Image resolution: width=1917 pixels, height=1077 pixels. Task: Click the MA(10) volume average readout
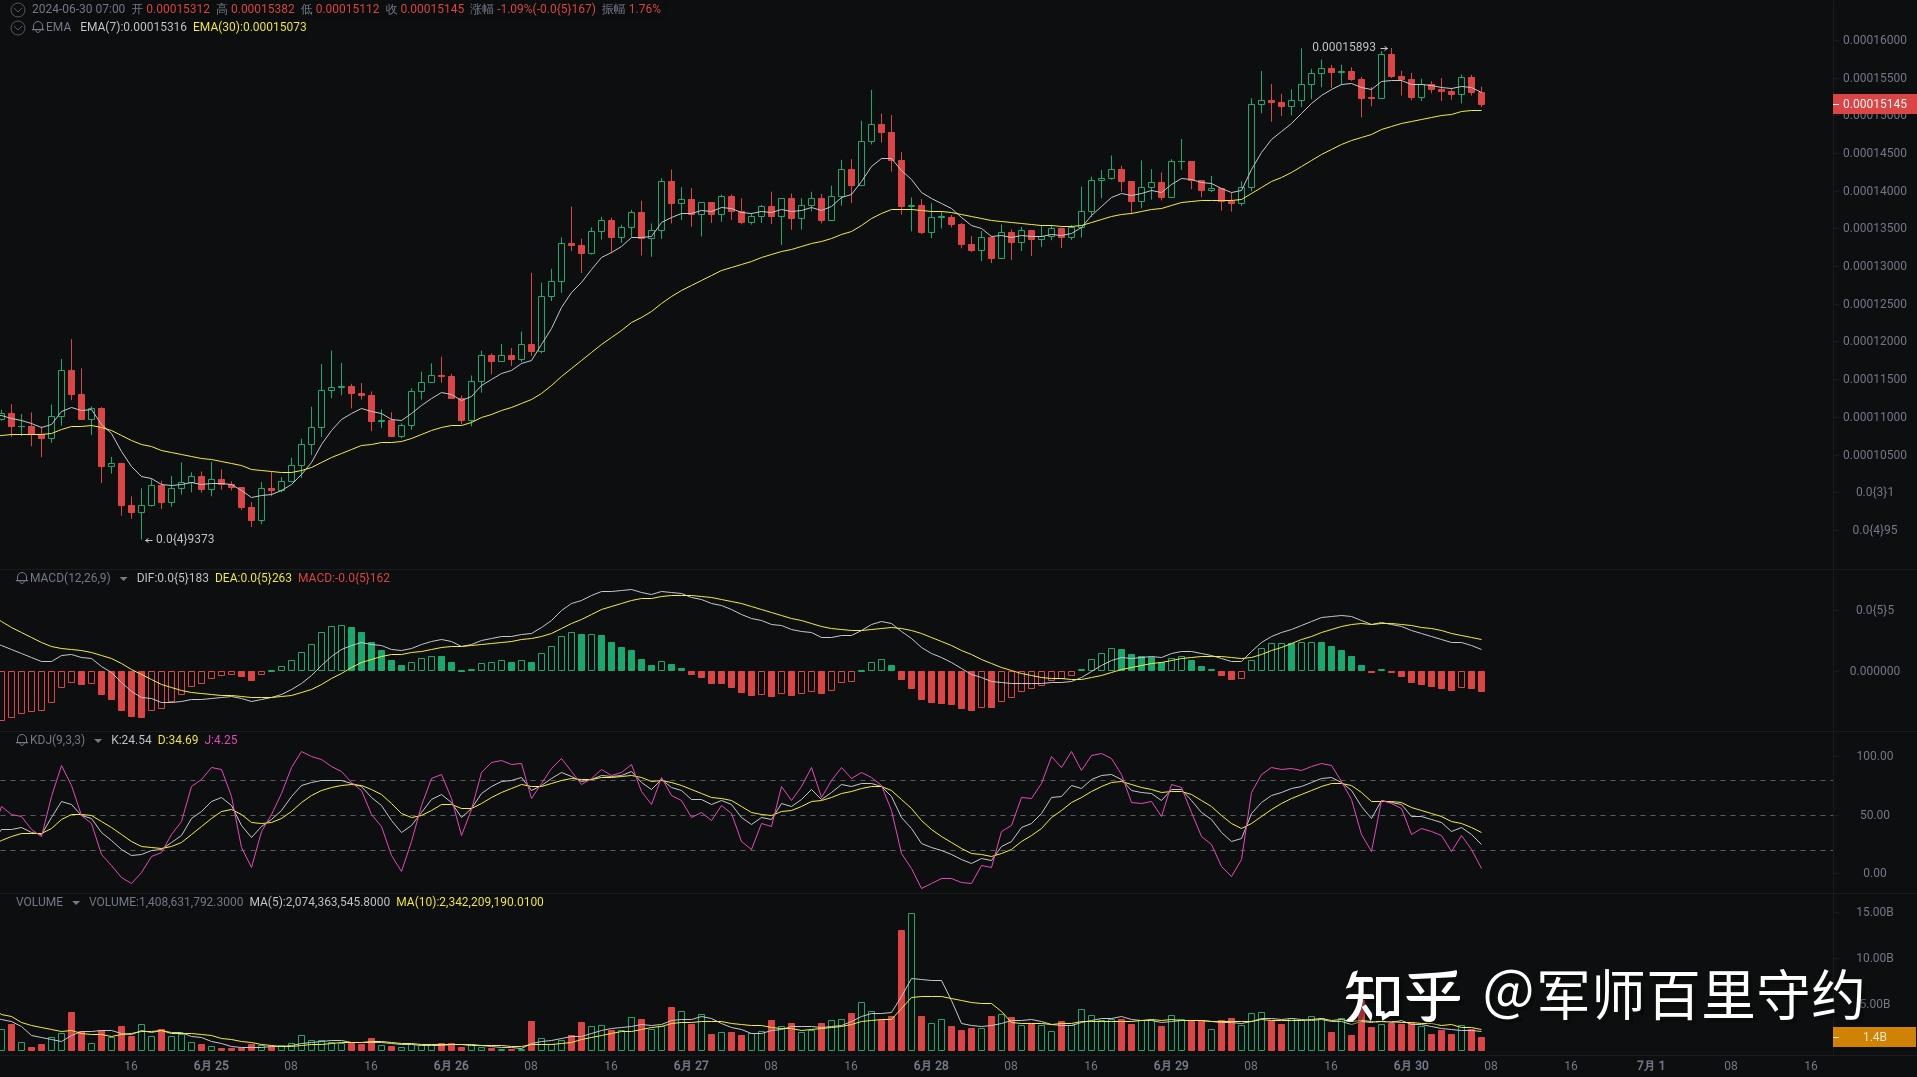(x=470, y=902)
